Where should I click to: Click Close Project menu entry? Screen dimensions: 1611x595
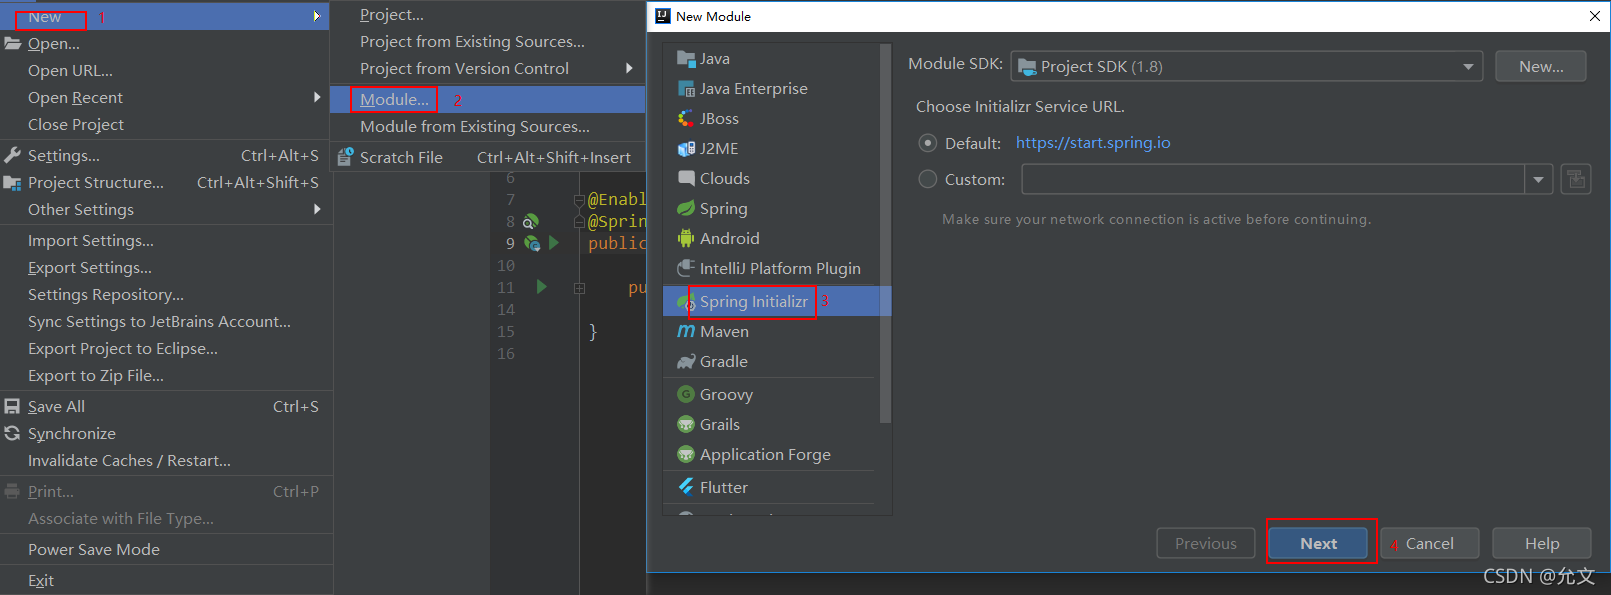(x=165, y=125)
